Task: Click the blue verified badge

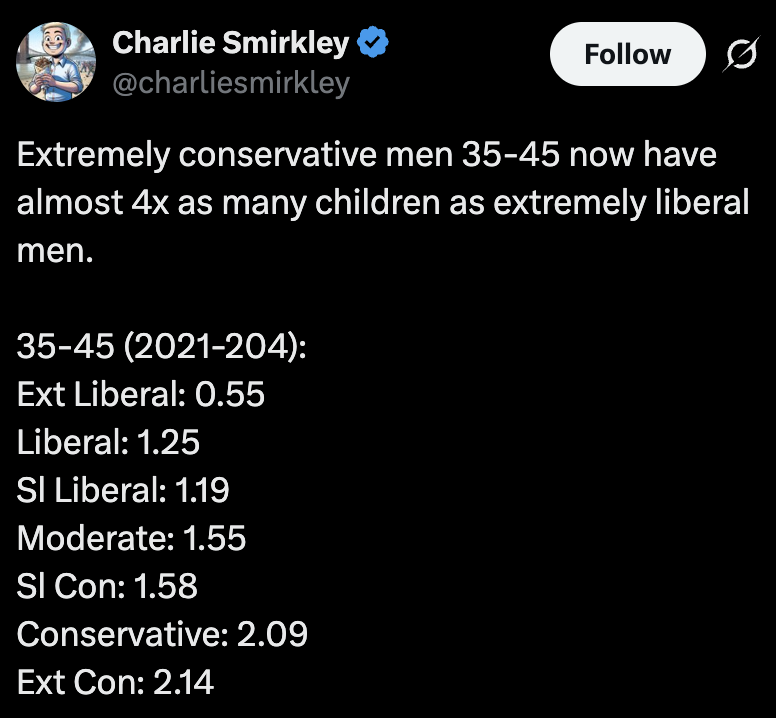Action: 374,43
